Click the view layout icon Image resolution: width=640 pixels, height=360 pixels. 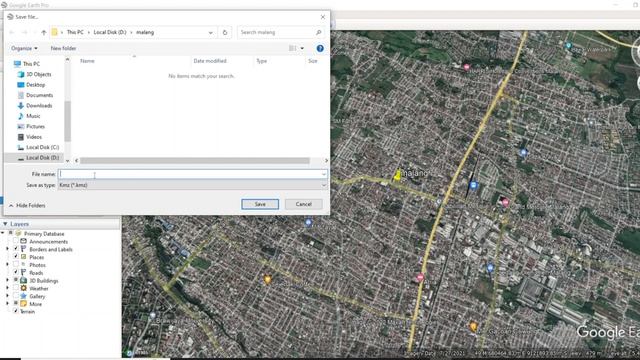pyautogui.click(x=293, y=48)
